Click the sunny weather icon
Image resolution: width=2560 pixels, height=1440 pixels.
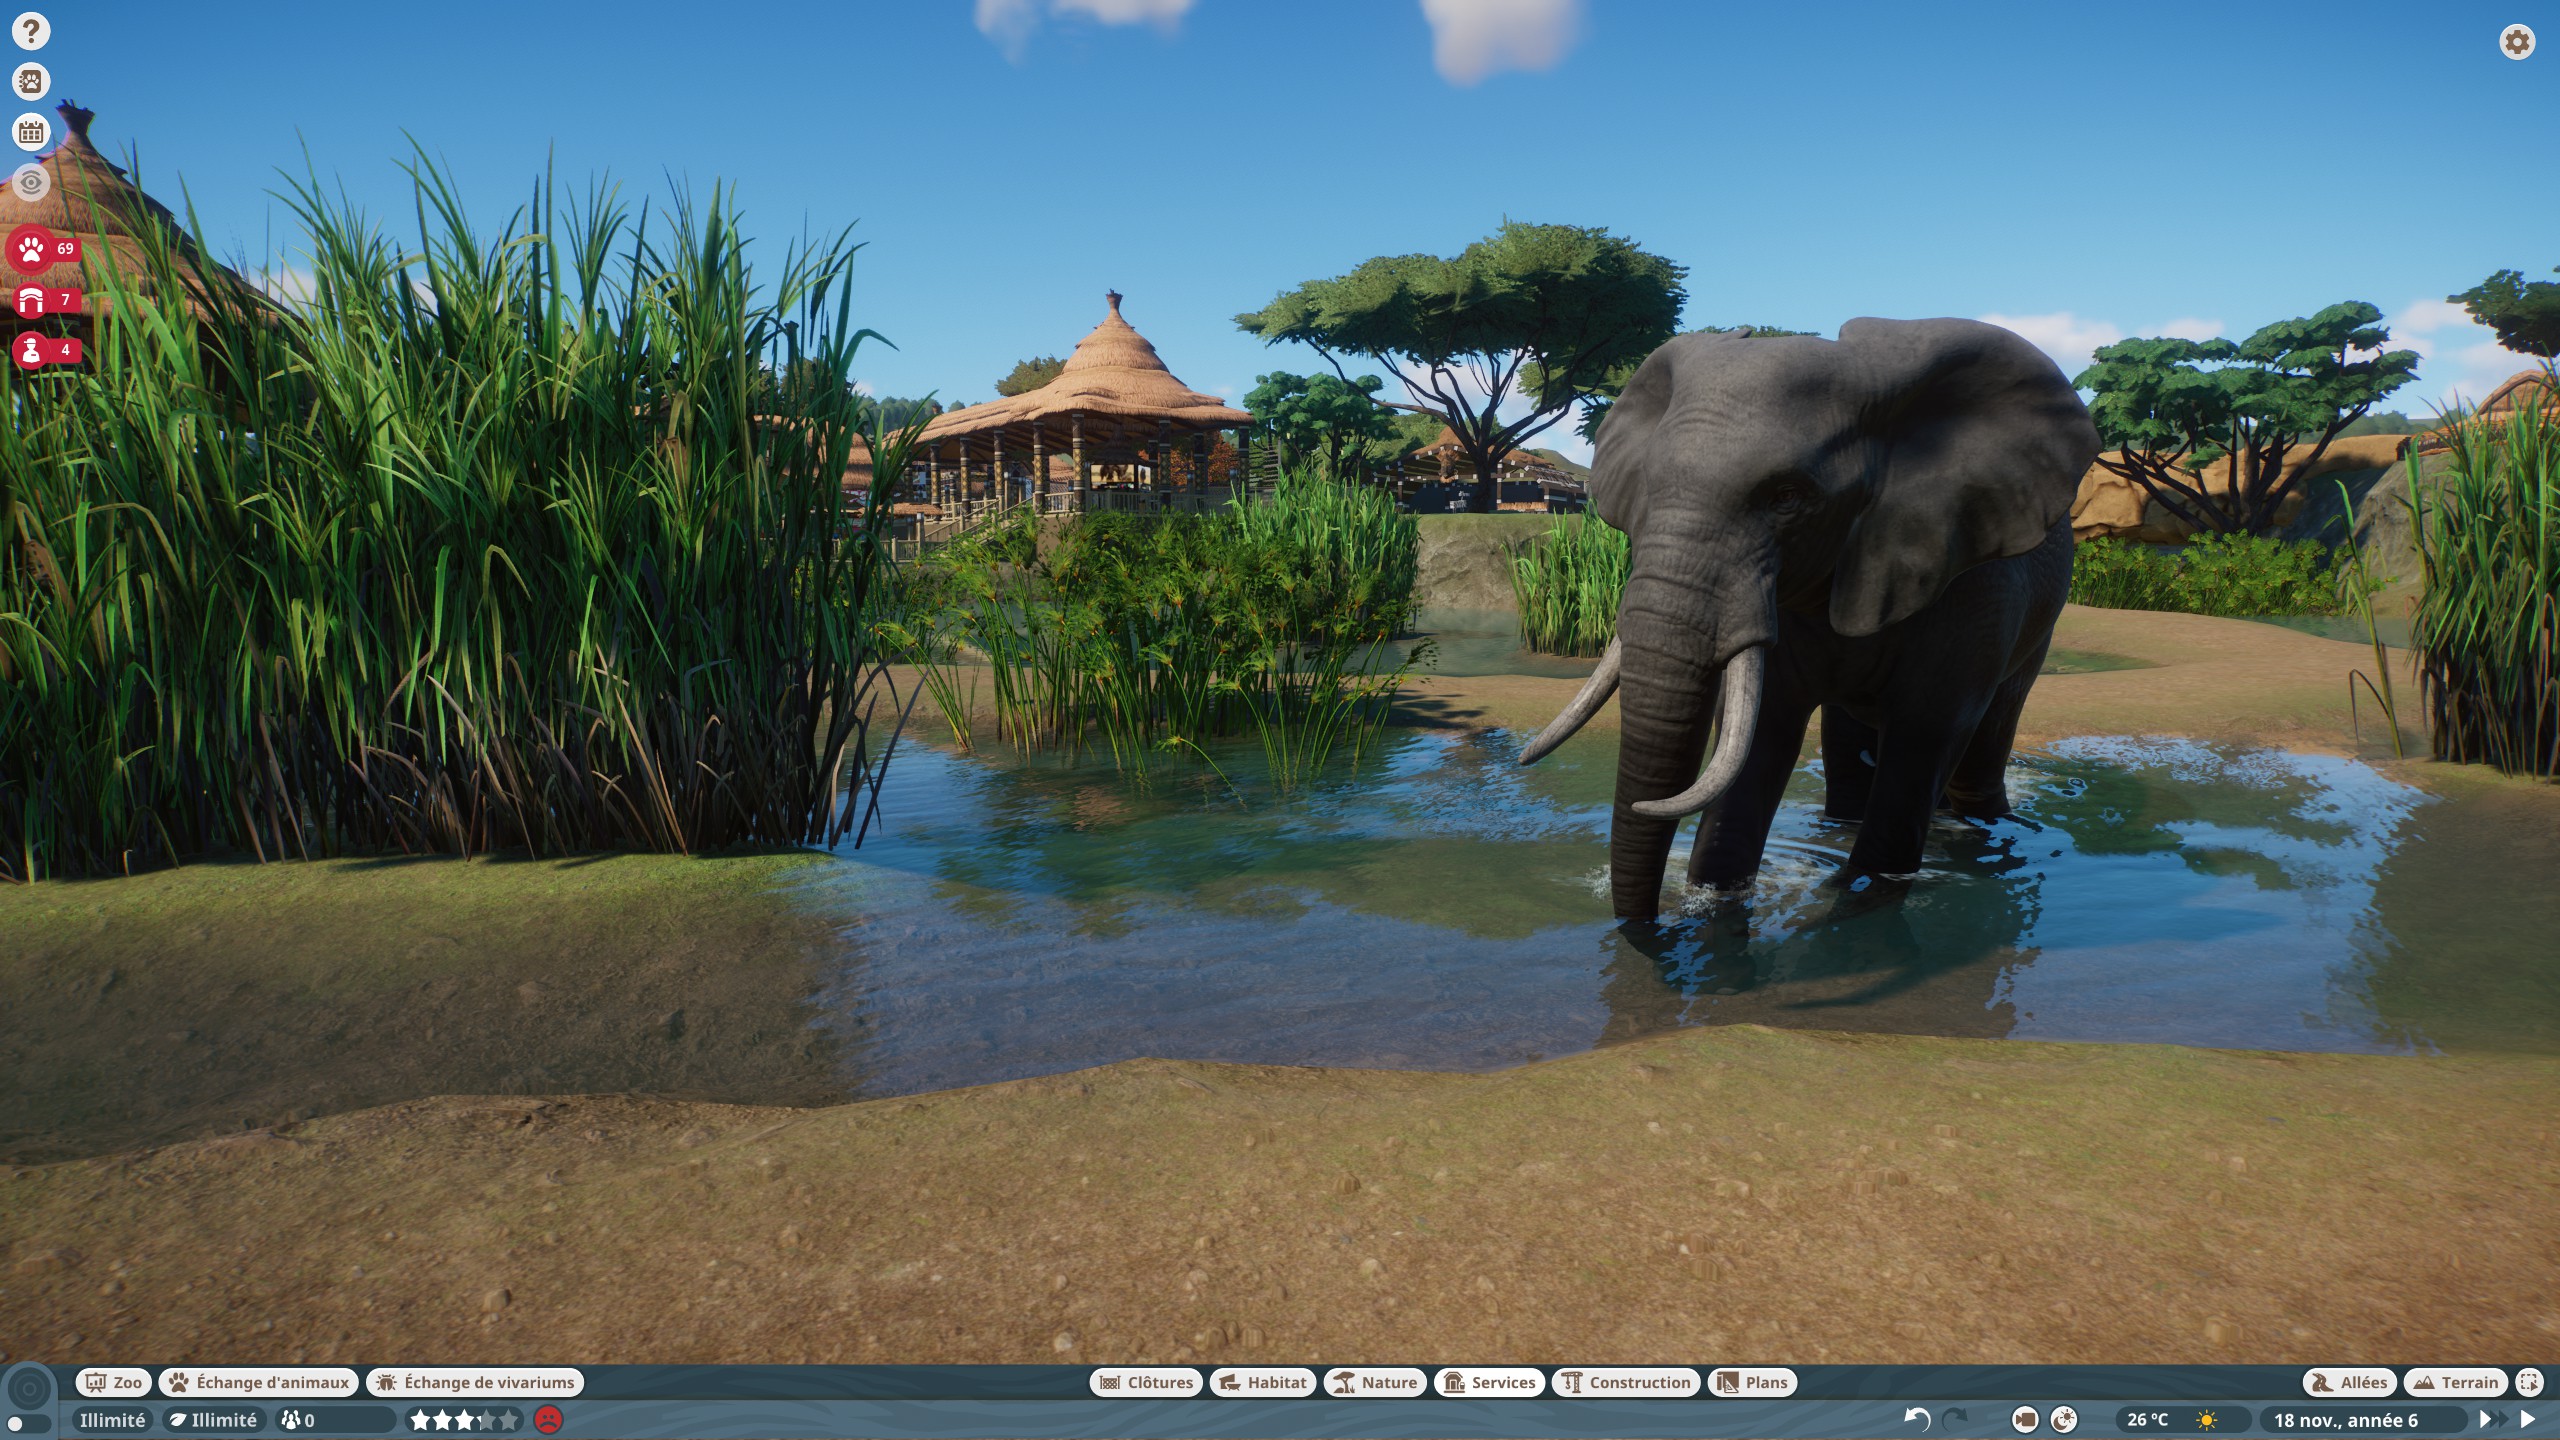pyautogui.click(x=2207, y=1420)
